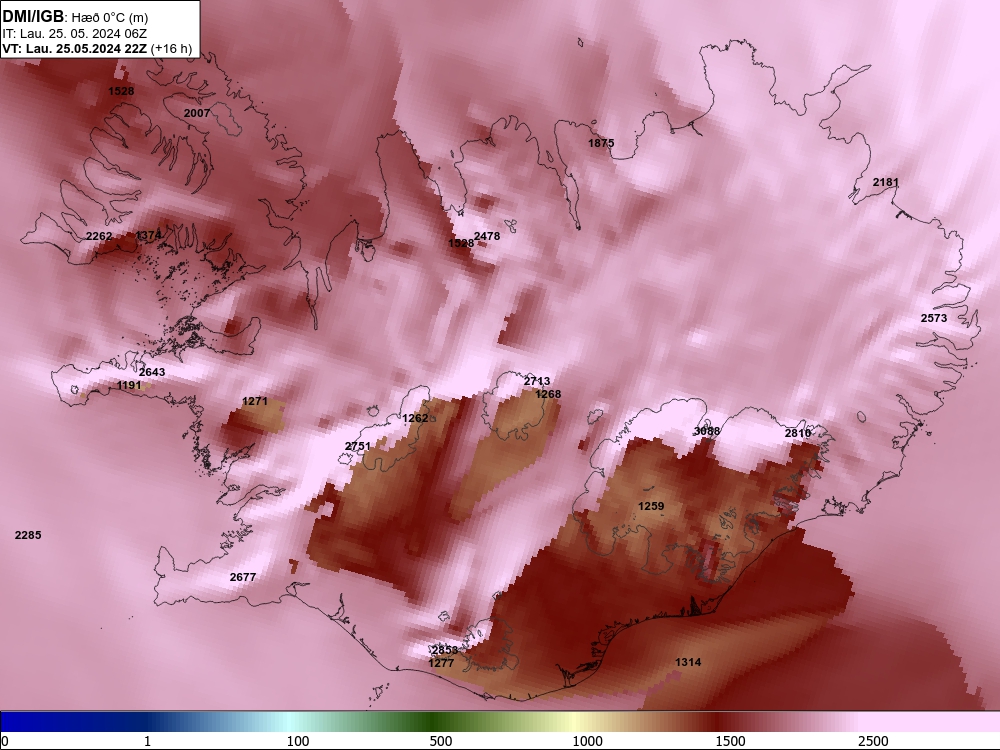
Task: Click the 1875 height value
Action: click(x=601, y=143)
